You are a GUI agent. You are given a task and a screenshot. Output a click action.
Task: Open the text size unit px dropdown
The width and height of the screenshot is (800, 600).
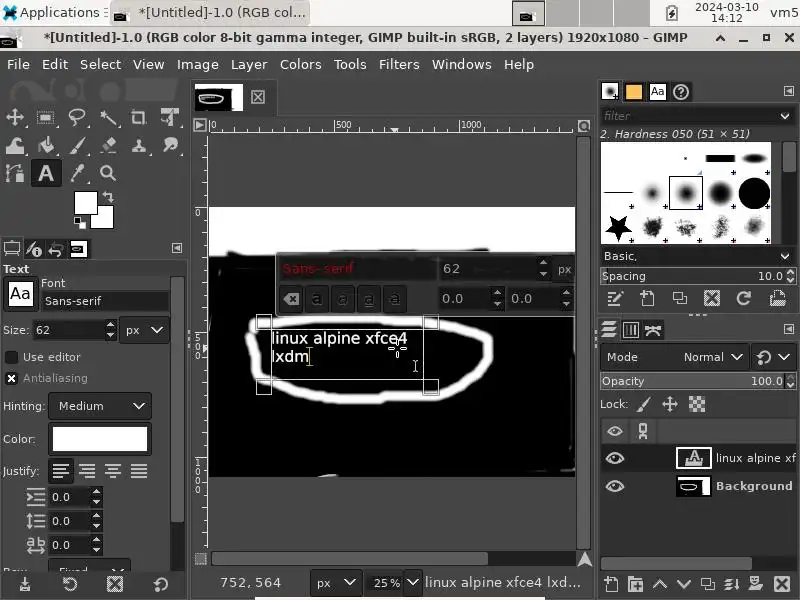tap(144, 330)
